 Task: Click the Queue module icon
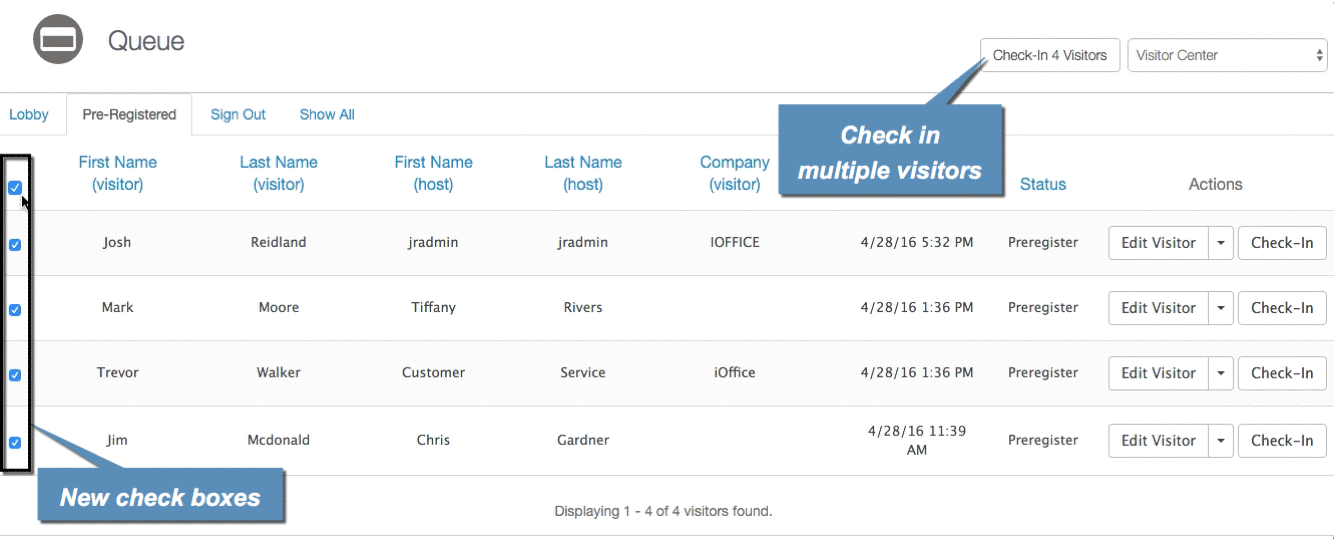click(58, 40)
